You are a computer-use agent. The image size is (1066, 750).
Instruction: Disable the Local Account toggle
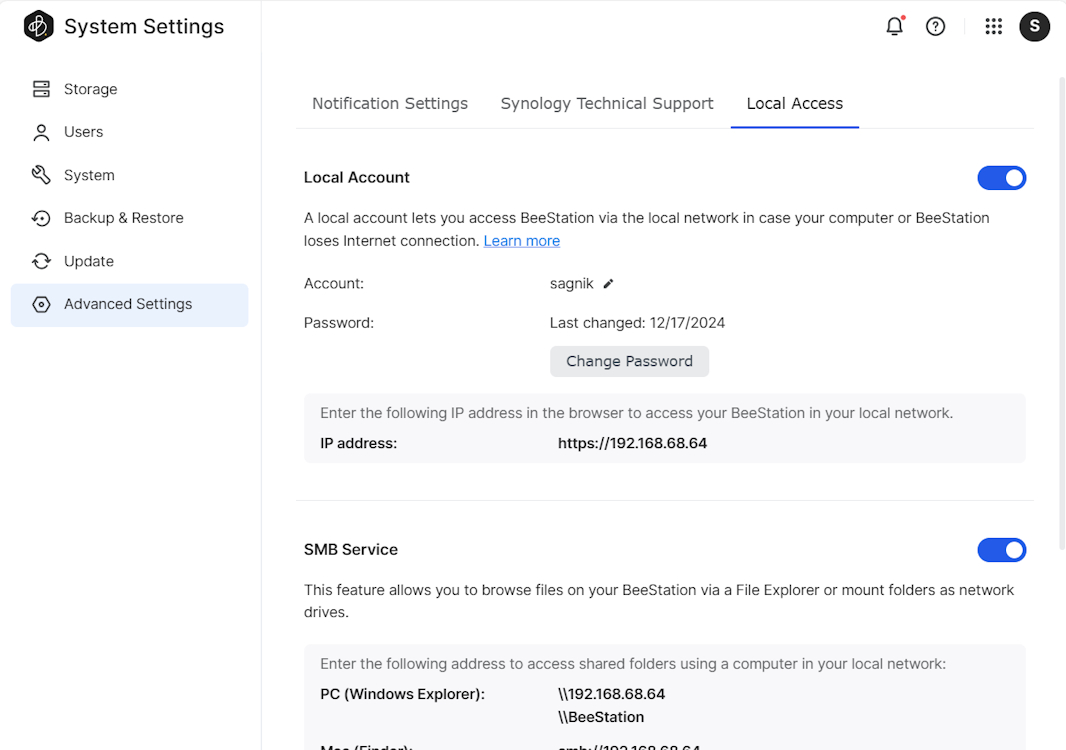1001,178
